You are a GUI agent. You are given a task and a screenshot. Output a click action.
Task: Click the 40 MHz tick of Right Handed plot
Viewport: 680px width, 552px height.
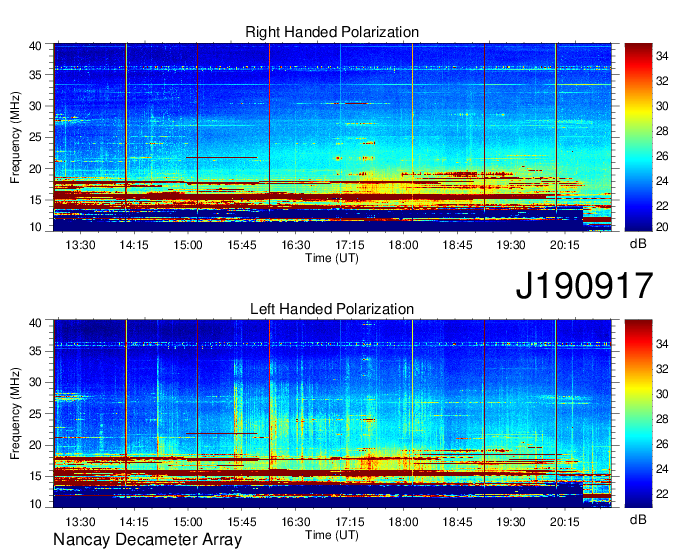[36, 46]
